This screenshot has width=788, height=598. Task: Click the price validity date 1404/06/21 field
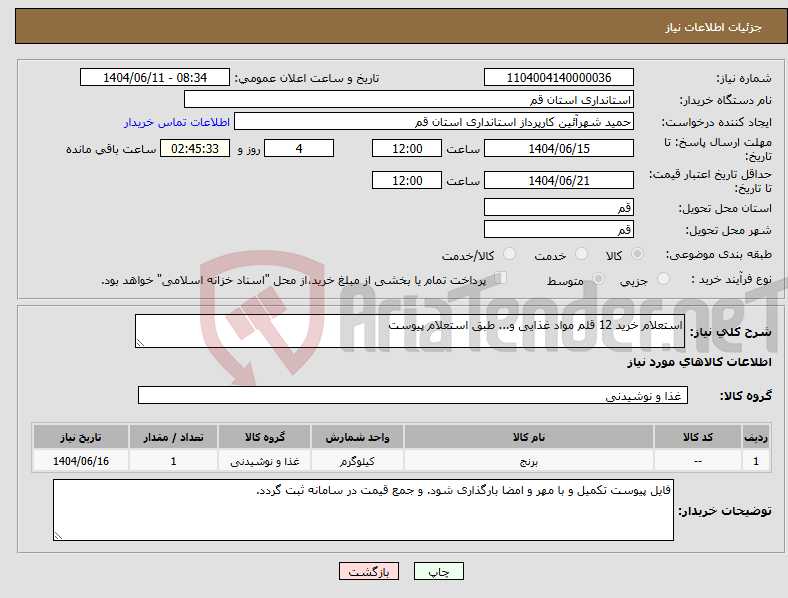coord(559,180)
